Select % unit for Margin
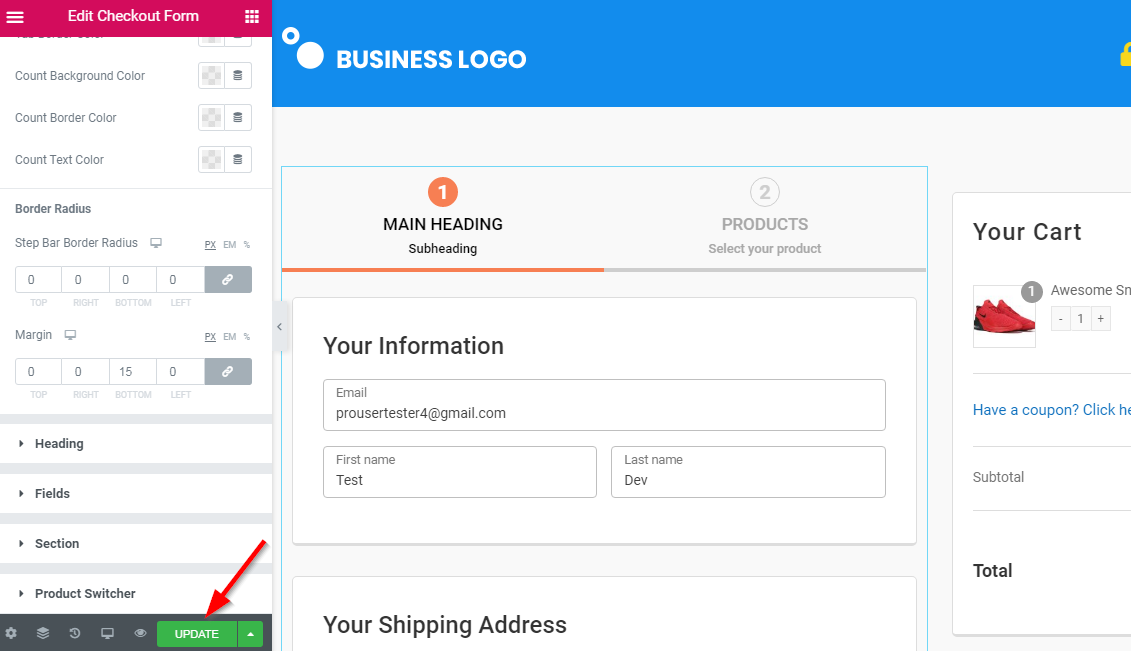1131x651 pixels. point(247,337)
